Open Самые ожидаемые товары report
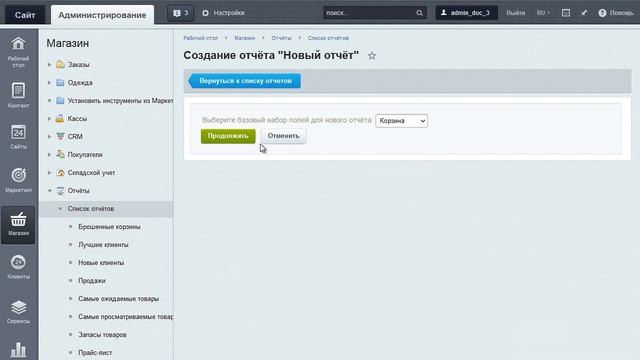Screen dimensions: 640x360 (x=118, y=298)
